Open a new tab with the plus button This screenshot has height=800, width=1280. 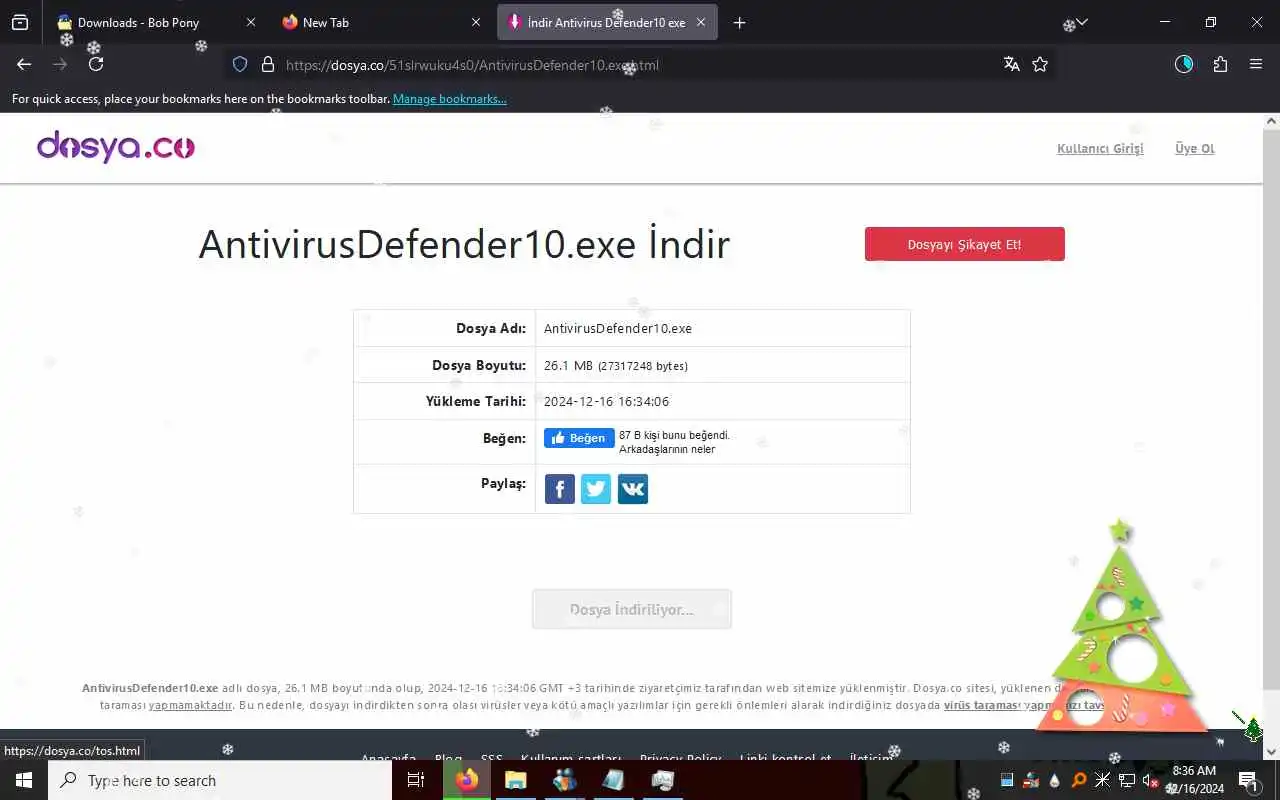click(740, 22)
